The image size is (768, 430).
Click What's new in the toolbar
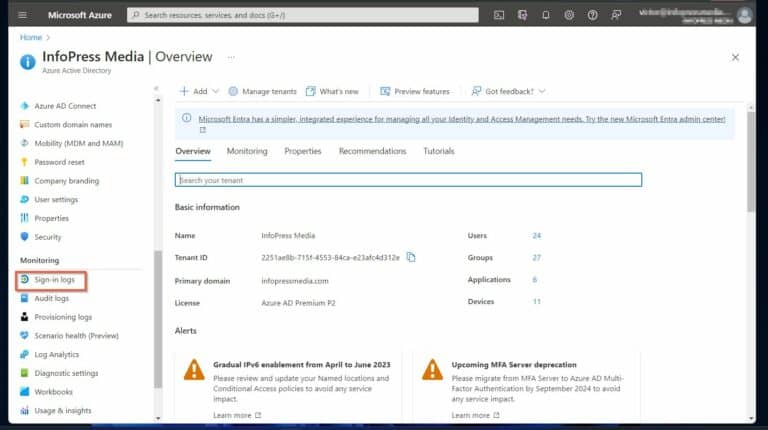332,91
